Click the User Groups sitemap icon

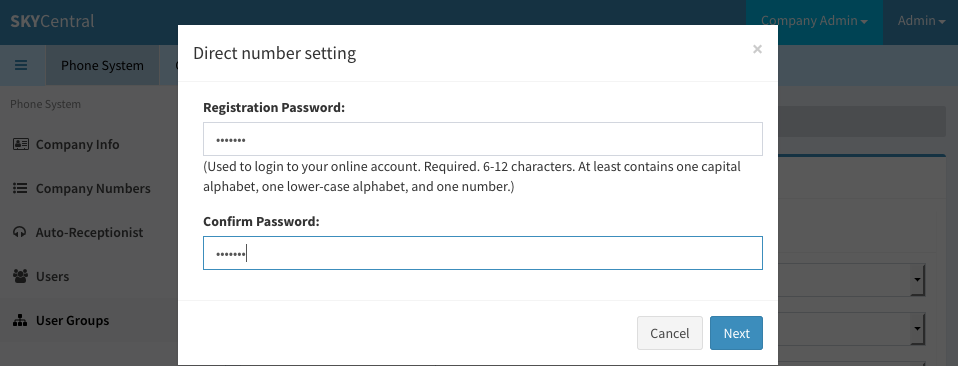point(21,320)
